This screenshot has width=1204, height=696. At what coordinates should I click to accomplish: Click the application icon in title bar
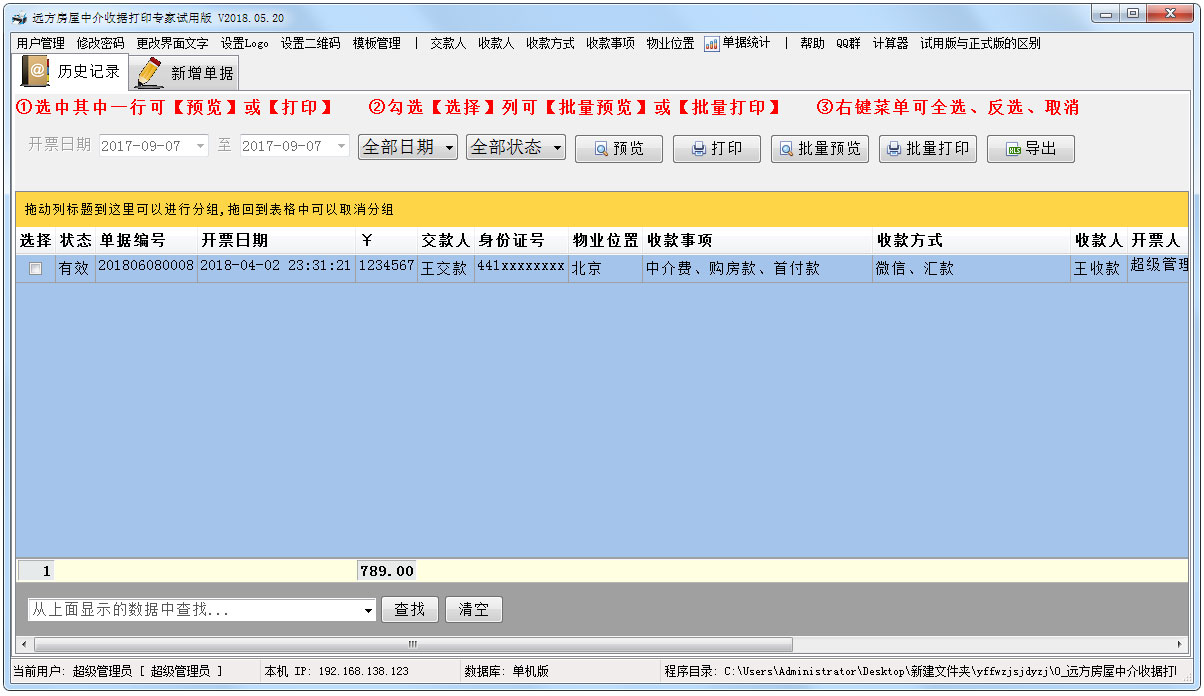pyautogui.click(x=19, y=18)
